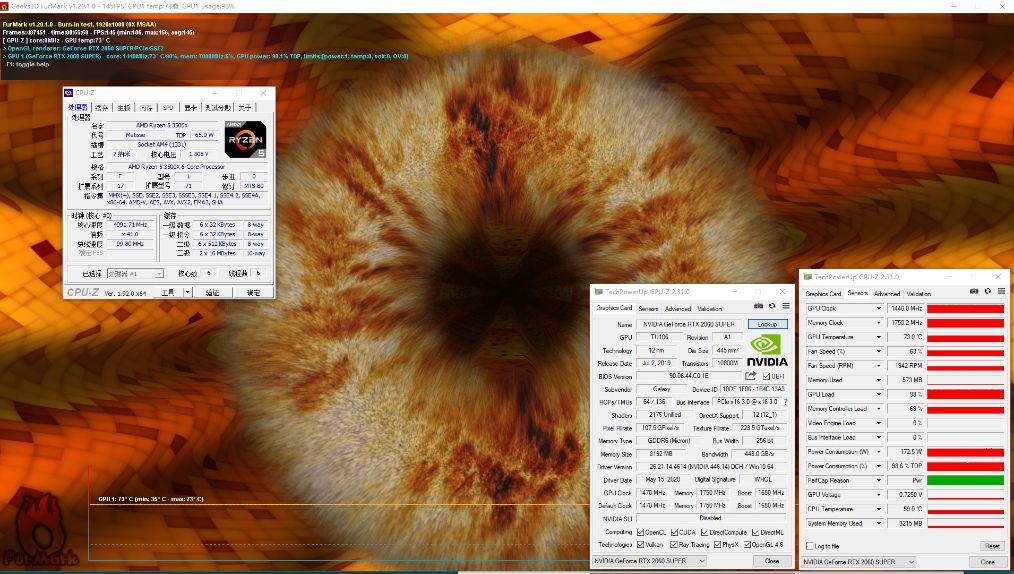Toggle the CUDA checkbox

click(674, 532)
